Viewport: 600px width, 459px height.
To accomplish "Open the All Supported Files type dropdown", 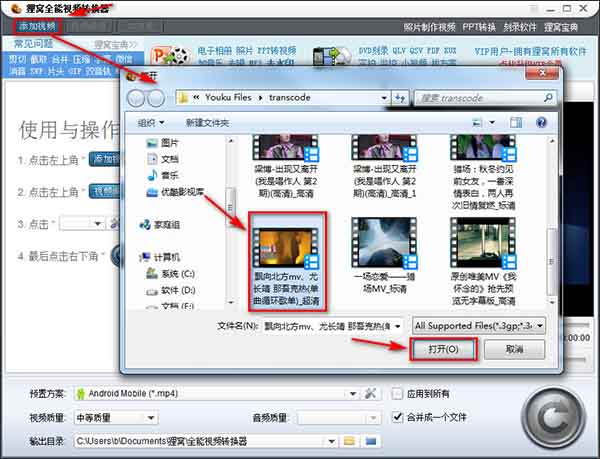I will coord(478,326).
